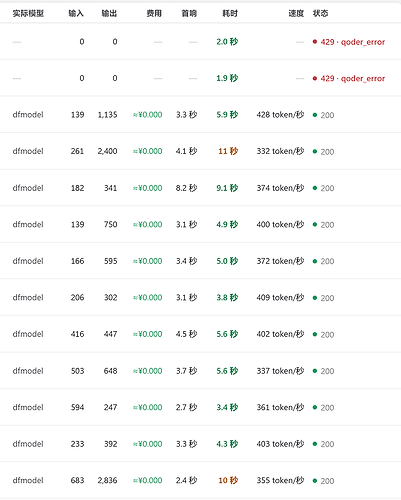Click the 200 status beside 428 token/秒
401x500 pixels.
(323, 115)
